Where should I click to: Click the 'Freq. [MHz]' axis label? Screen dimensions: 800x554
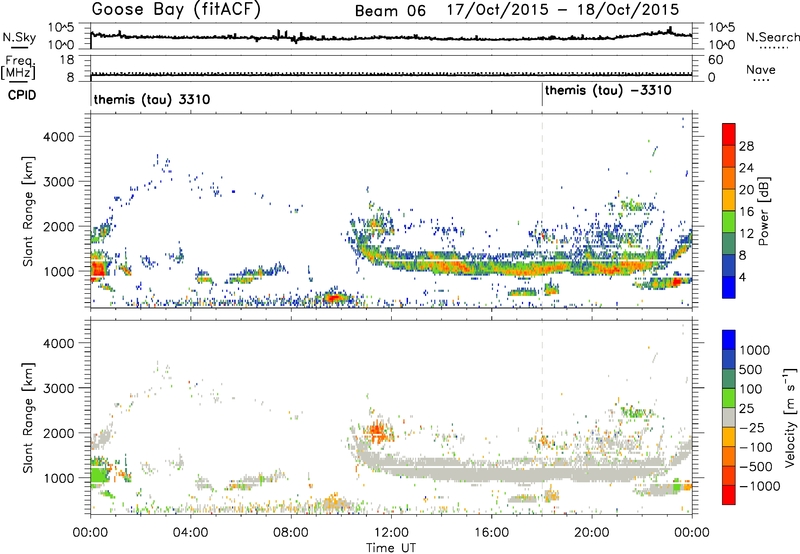click(18, 67)
